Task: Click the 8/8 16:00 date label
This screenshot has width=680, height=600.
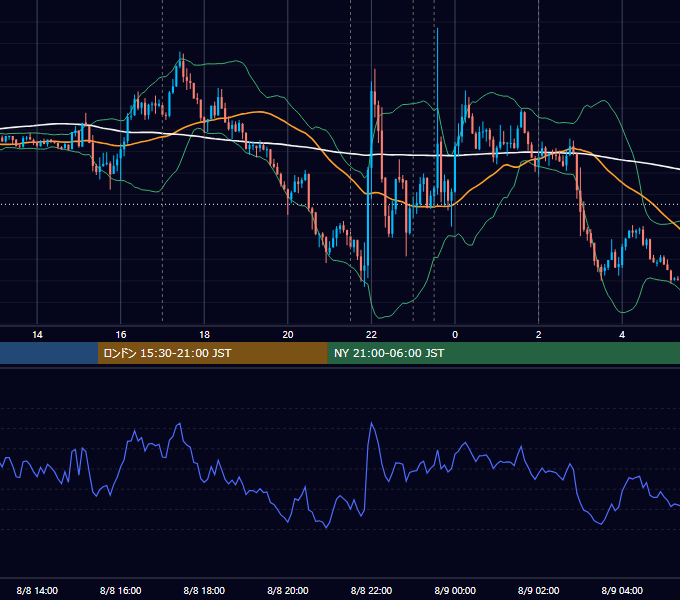Action: pyautogui.click(x=121, y=590)
